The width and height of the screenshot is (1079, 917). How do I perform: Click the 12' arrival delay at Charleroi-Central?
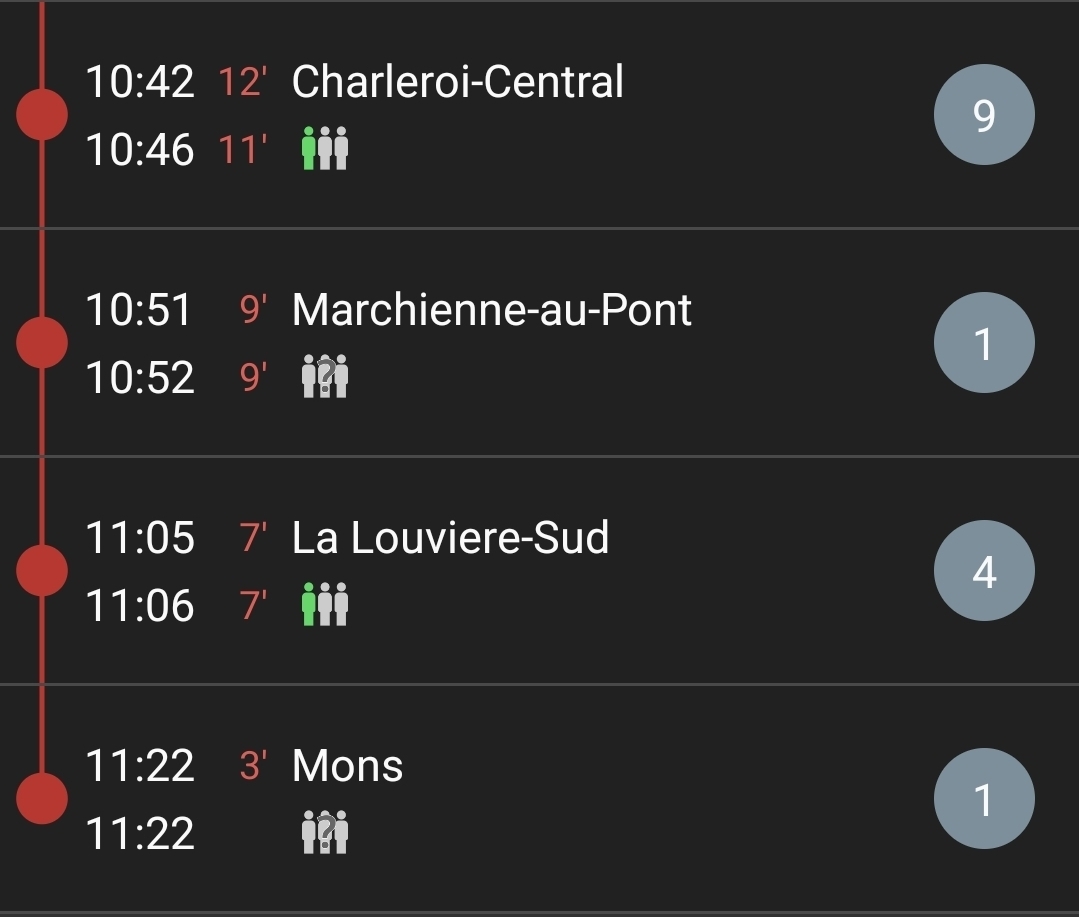click(241, 81)
